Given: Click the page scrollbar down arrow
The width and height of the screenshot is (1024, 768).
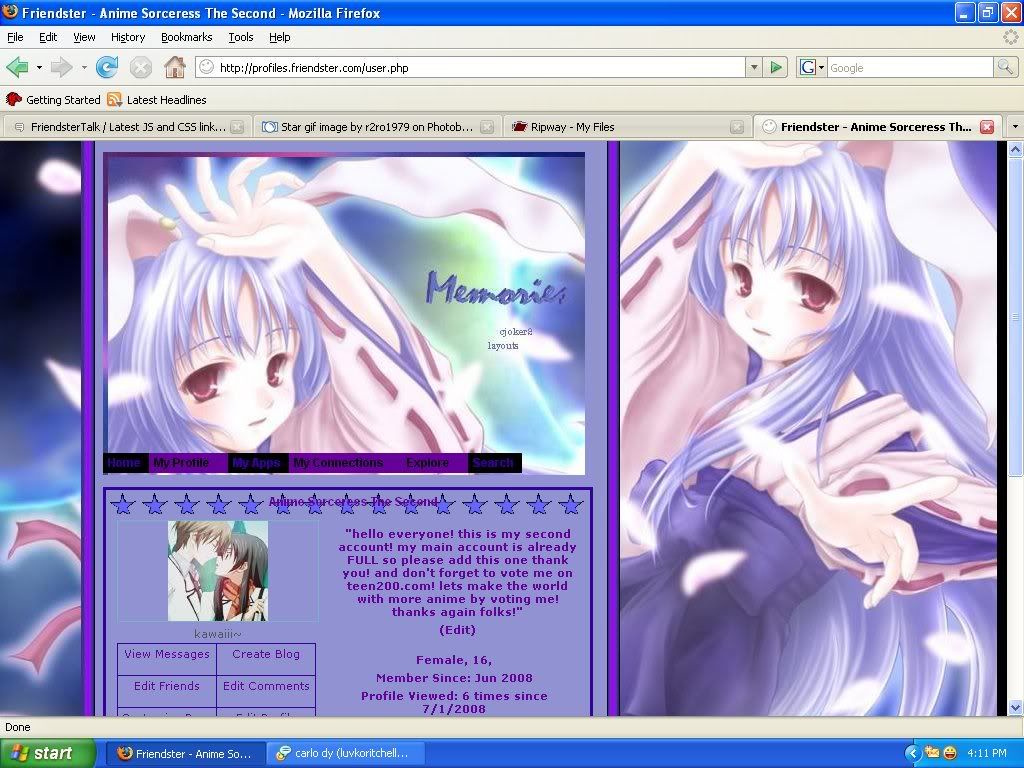Looking at the screenshot, I should (1015, 707).
